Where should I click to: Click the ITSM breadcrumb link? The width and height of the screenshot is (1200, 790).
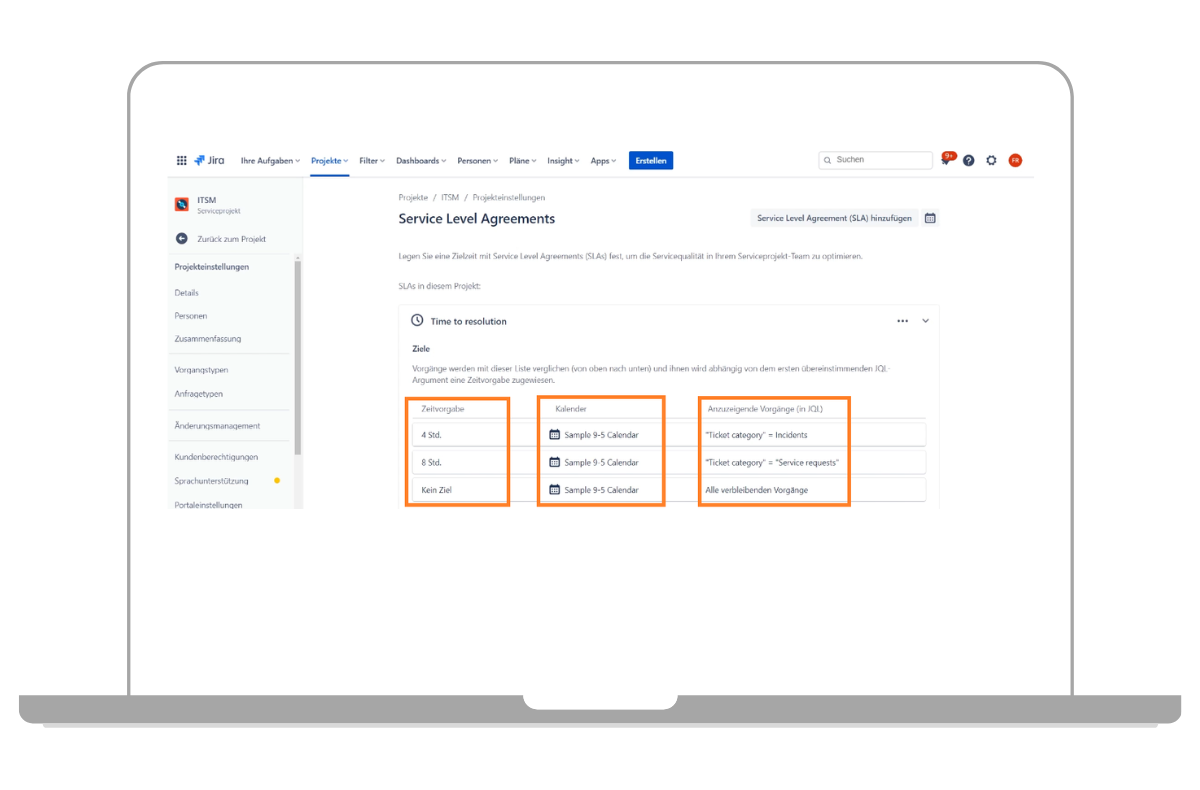point(450,198)
